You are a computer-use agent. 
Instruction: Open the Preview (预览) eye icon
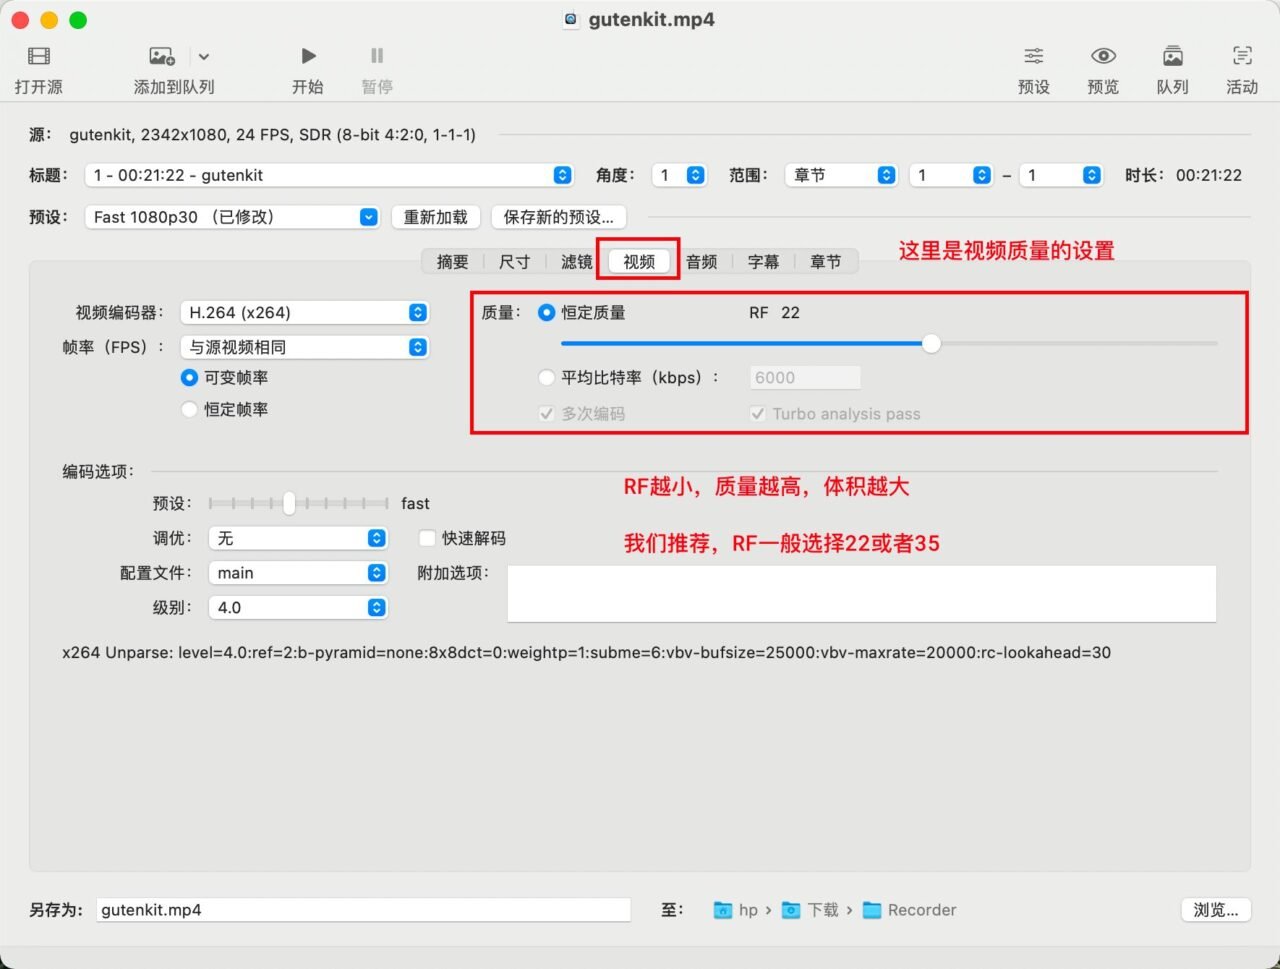coord(1103,57)
